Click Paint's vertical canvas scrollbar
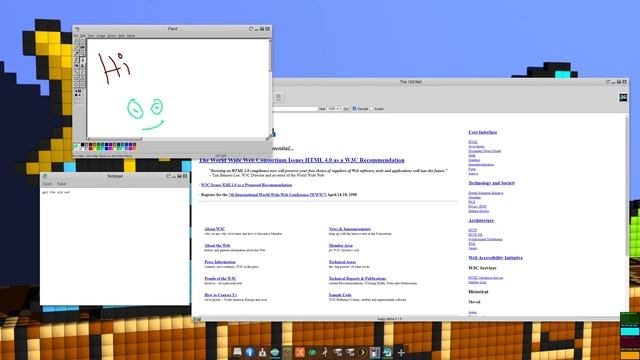Viewport: 640px width, 360px height. pyautogui.click(x=269, y=88)
